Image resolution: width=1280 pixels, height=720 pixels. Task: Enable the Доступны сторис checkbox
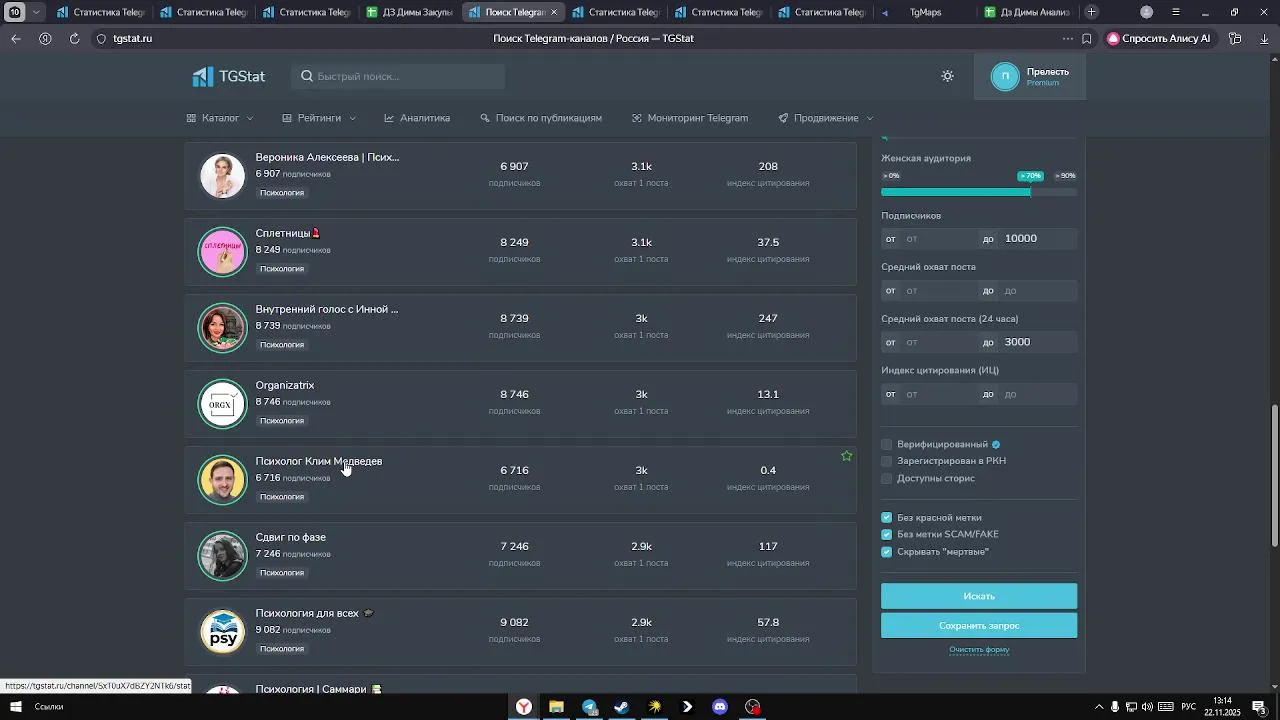tap(886, 478)
